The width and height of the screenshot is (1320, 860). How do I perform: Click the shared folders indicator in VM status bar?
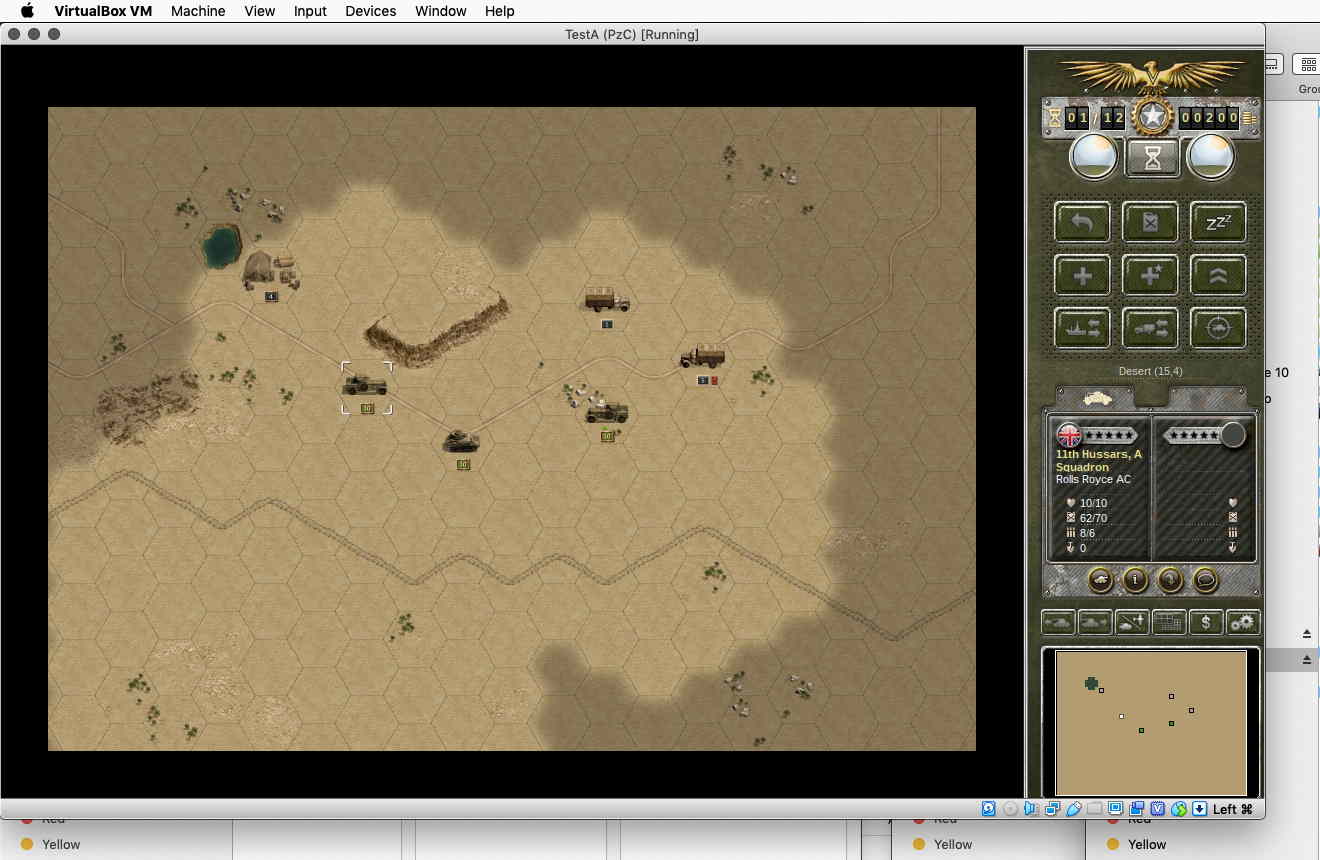1095,809
